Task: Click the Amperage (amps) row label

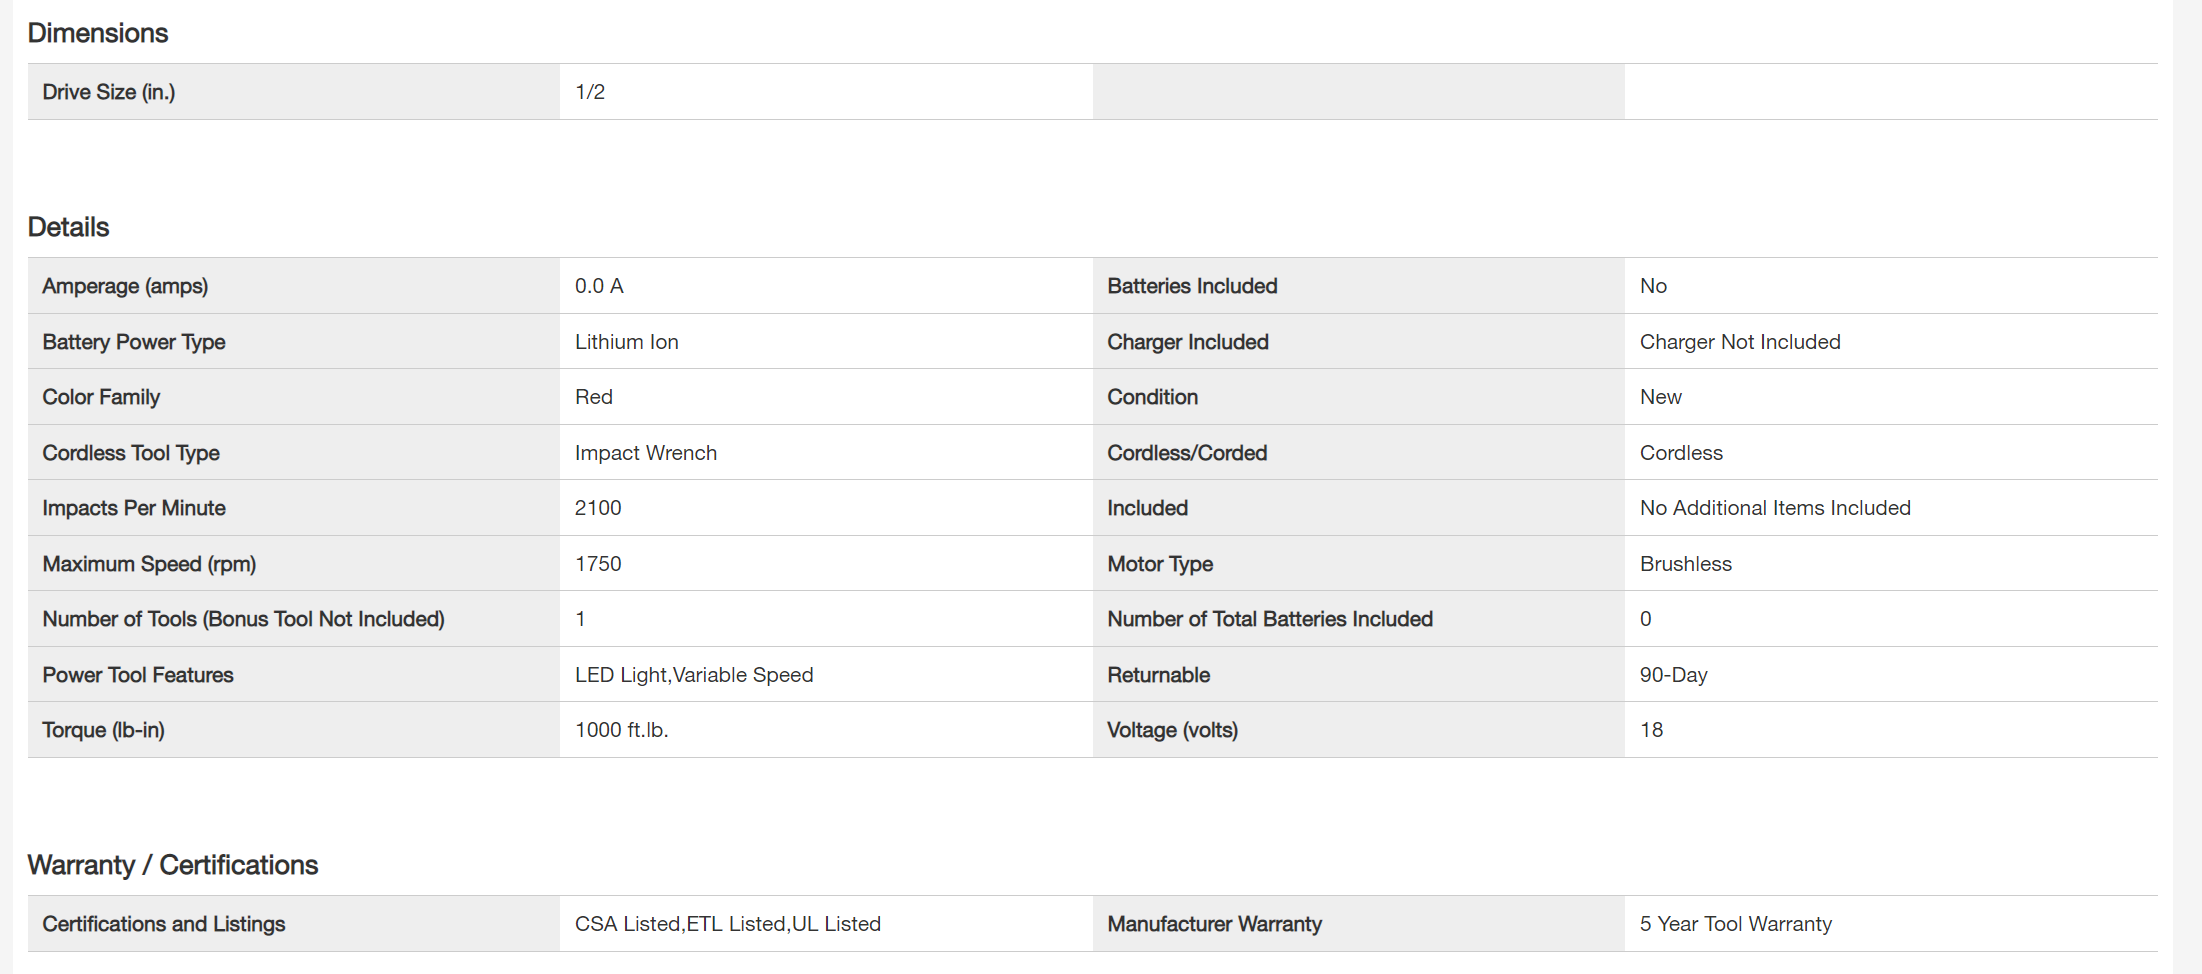Action: tap(125, 286)
